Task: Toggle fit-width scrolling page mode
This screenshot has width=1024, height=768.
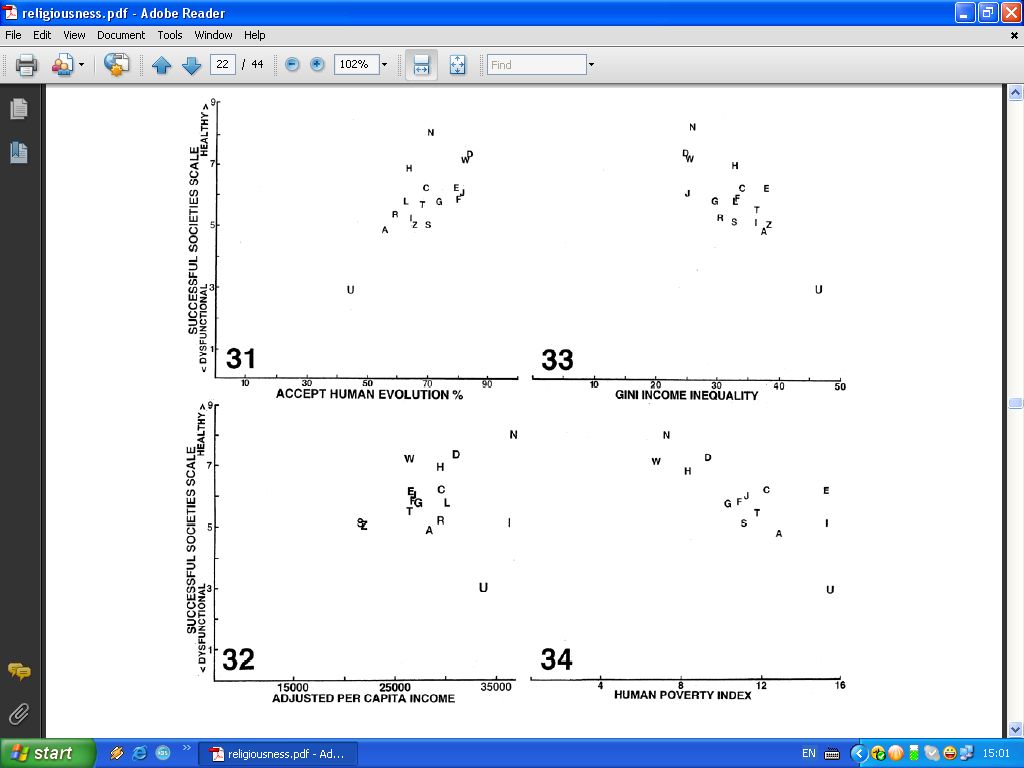Action: [421, 65]
